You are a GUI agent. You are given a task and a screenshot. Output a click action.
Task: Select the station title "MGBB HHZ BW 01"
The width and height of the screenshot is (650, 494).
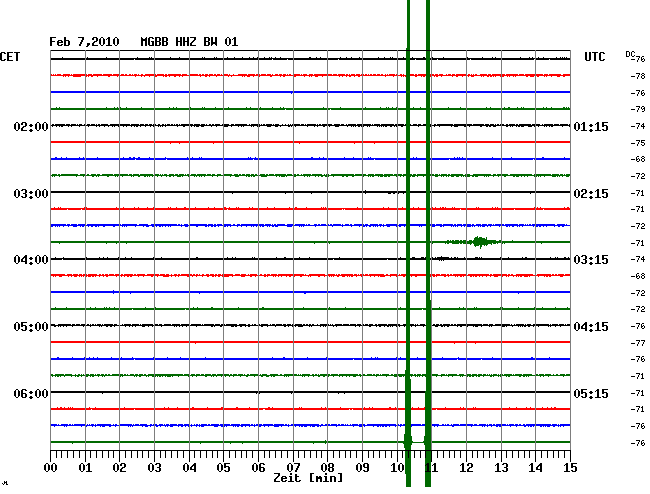click(189, 42)
